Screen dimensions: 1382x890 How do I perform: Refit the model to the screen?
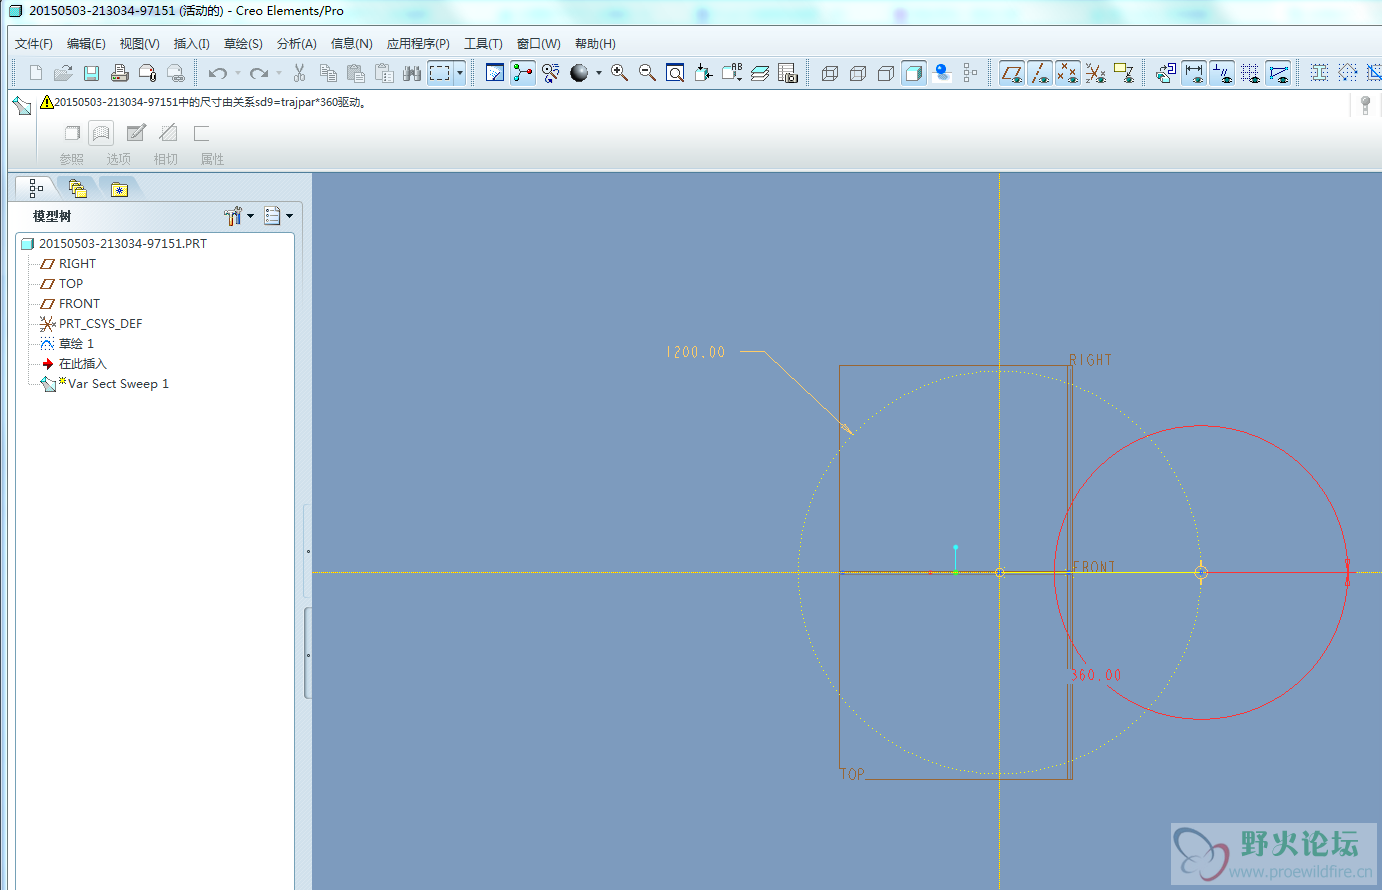click(x=675, y=73)
